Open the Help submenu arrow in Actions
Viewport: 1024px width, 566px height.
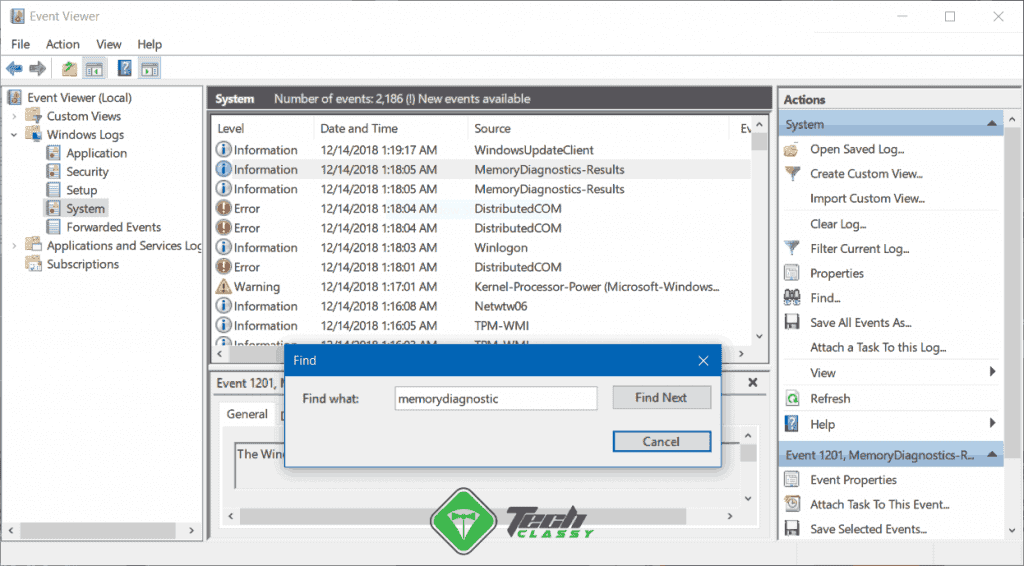993,423
